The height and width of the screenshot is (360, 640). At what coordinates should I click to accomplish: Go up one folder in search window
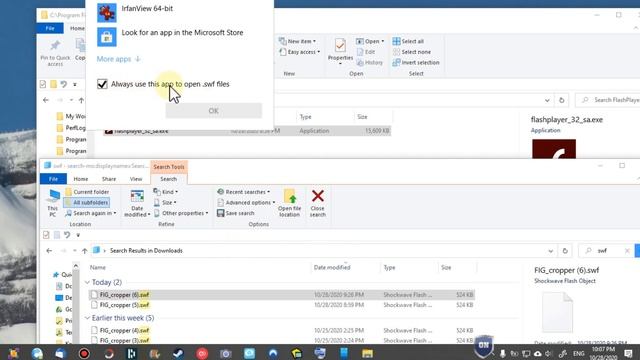[x=84, y=251]
